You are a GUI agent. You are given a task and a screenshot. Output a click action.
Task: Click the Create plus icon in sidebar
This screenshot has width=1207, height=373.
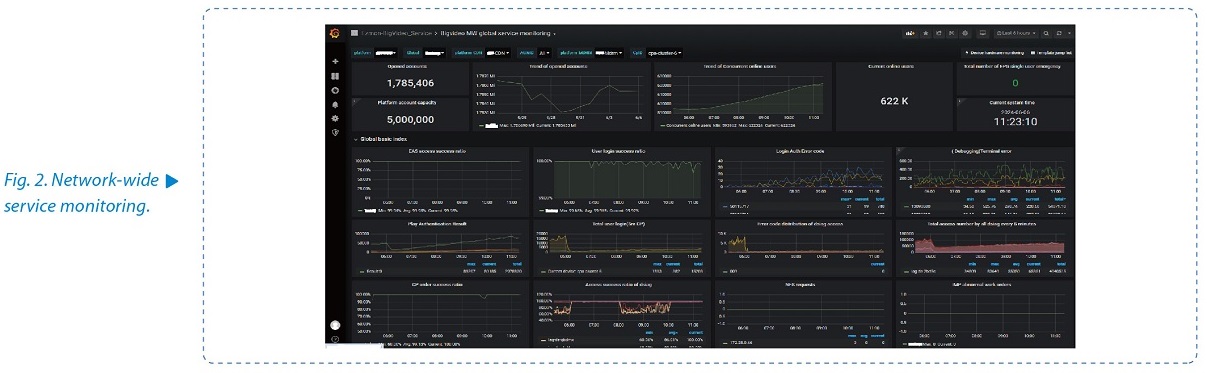click(336, 61)
